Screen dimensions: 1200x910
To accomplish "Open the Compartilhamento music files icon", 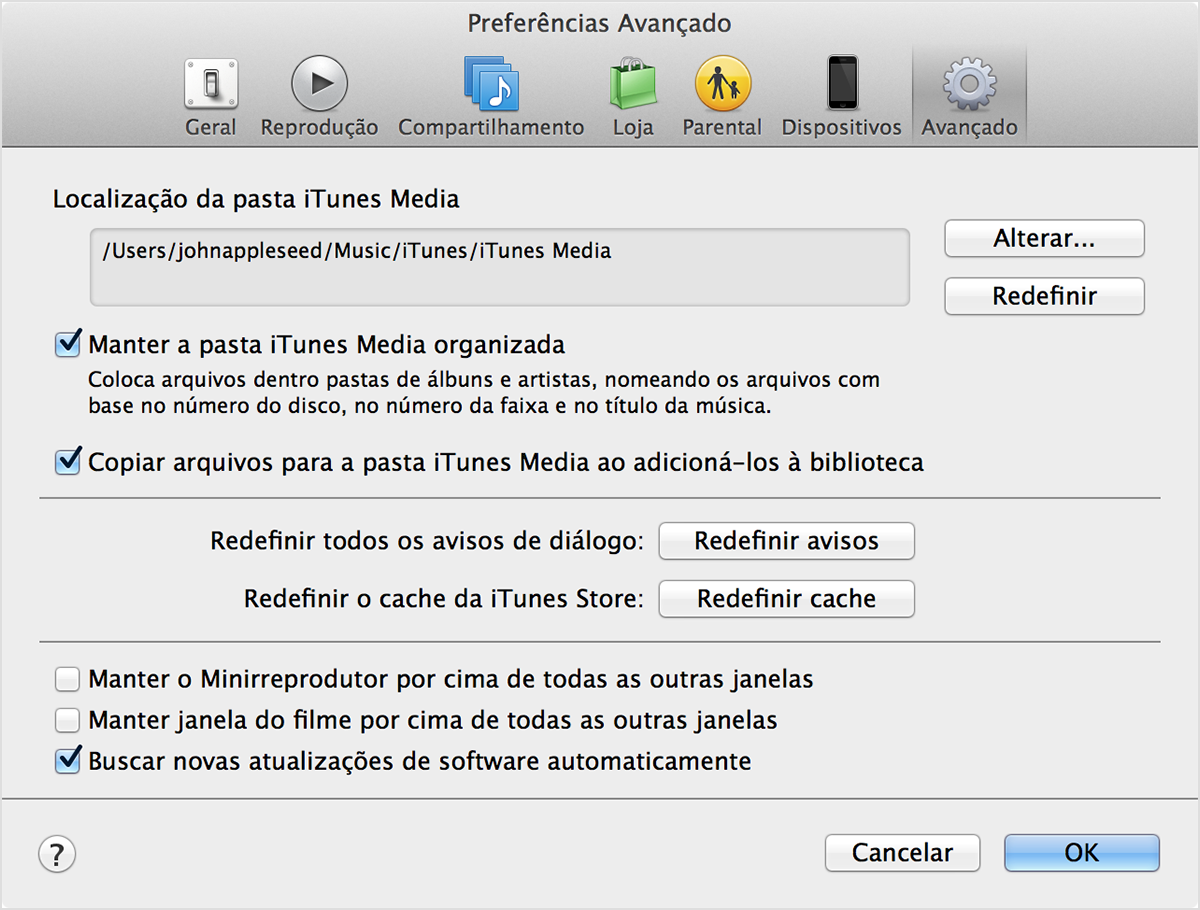I will click(x=490, y=84).
